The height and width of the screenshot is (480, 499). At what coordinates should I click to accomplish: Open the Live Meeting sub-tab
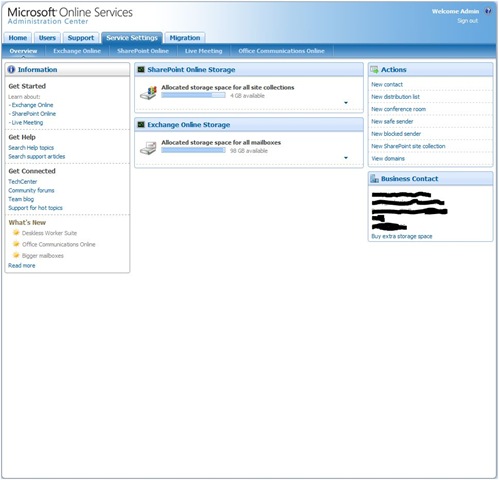tap(204, 51)
